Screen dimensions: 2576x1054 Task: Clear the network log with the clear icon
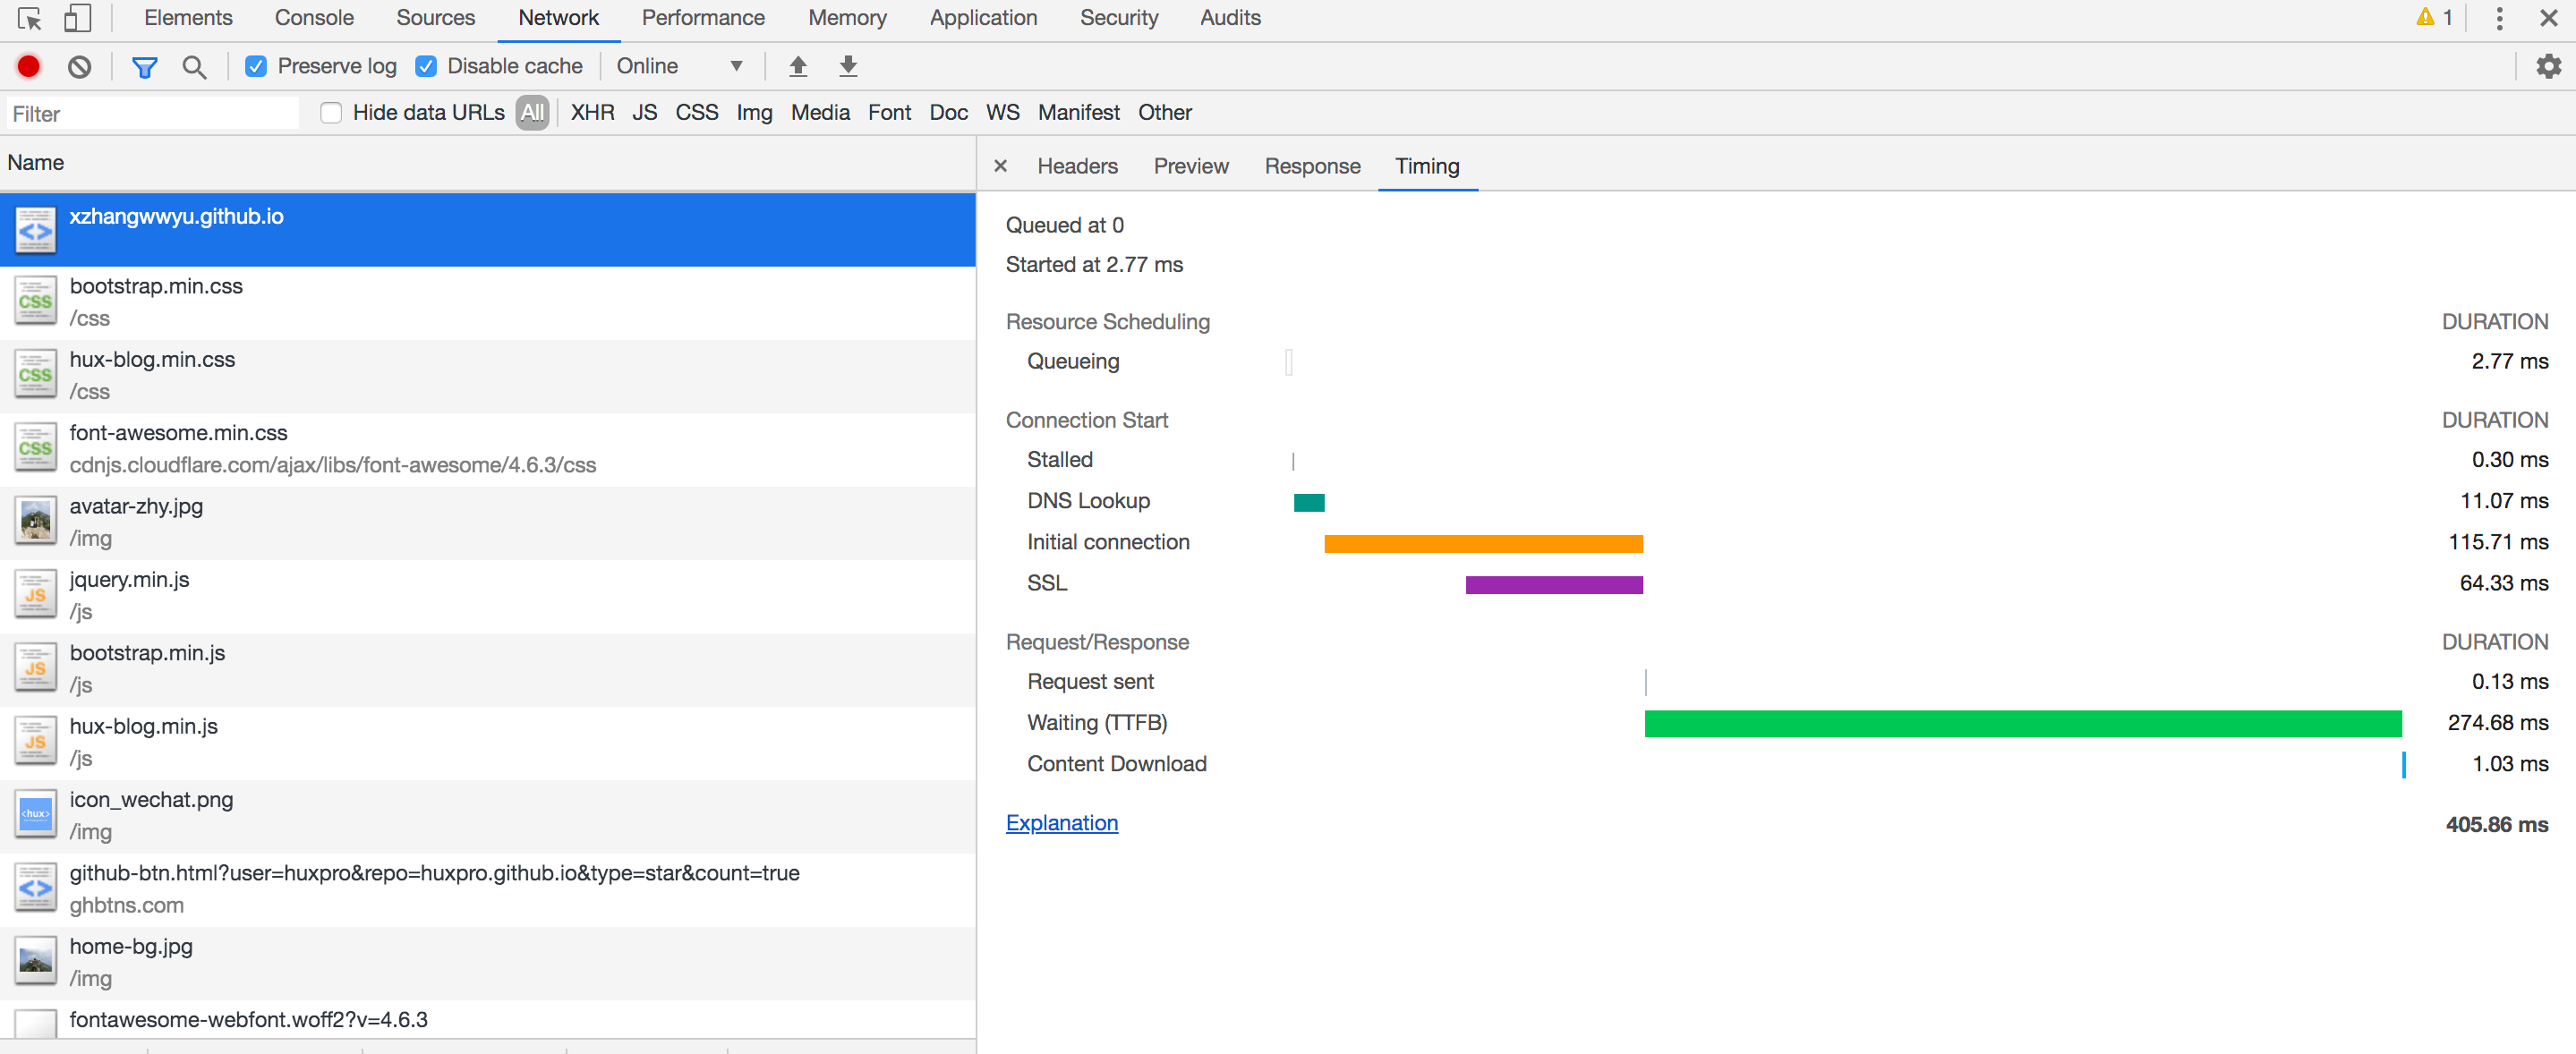tap(79, 66)
